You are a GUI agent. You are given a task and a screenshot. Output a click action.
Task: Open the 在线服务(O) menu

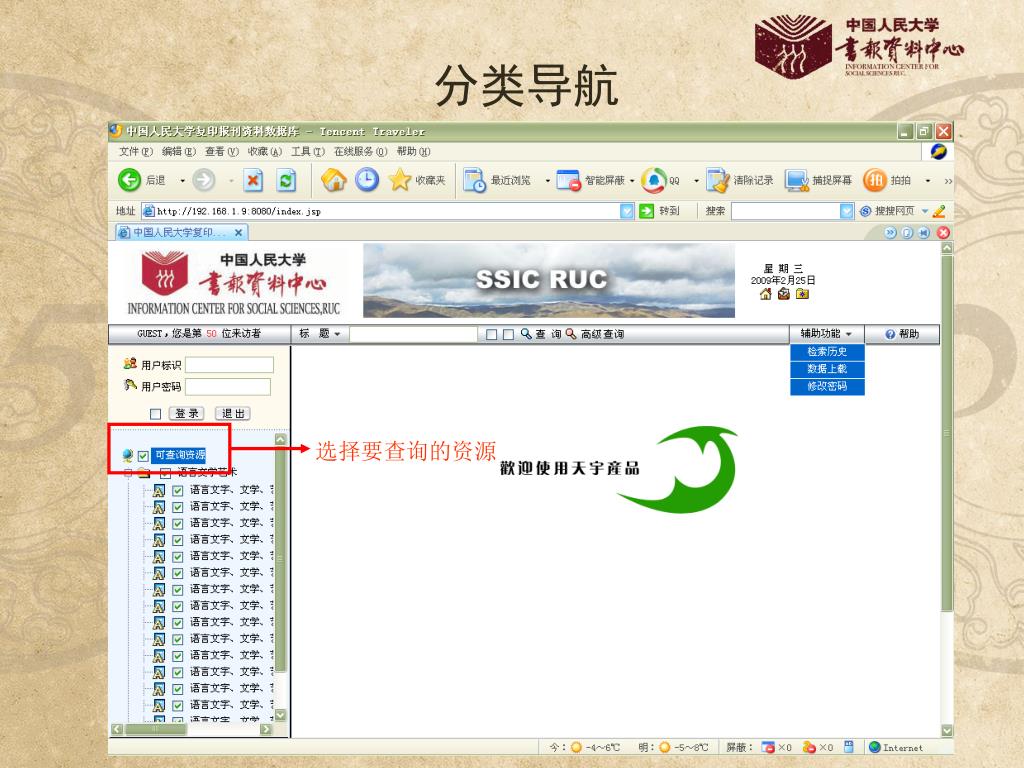[x=360, y=152]
